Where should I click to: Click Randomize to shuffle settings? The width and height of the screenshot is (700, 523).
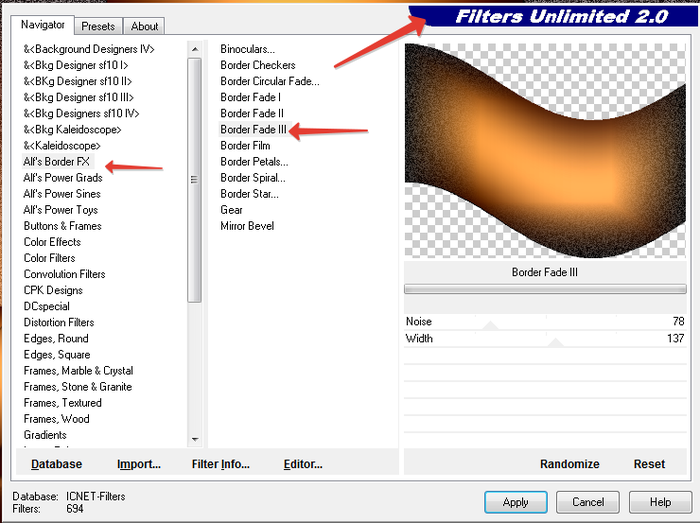click(x=570, y=464)
